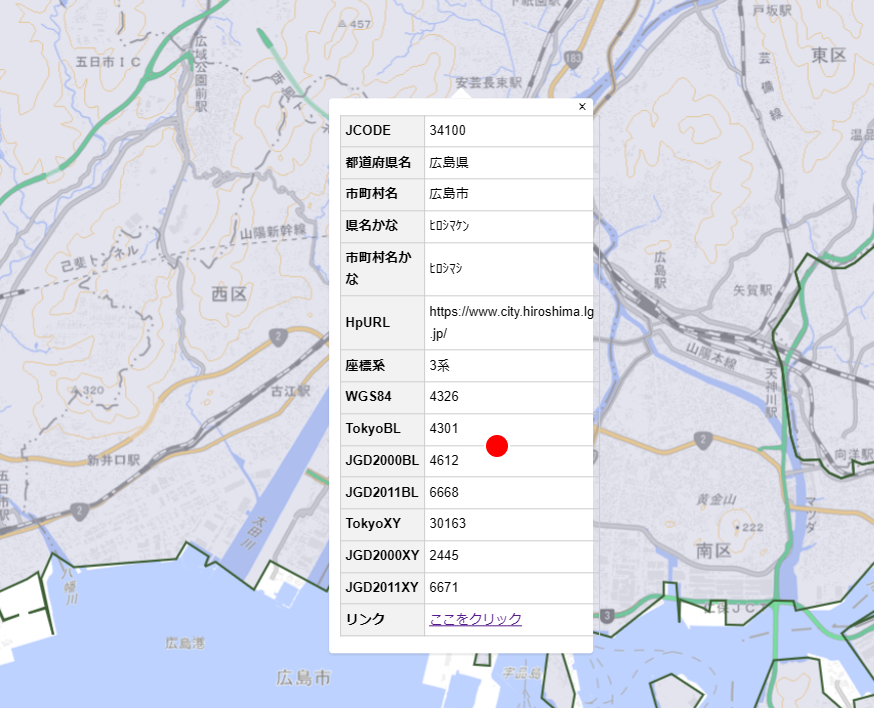Screen dimensions: 874x708
Task: Click the 西区 ward label
Action: click(228, 293)
